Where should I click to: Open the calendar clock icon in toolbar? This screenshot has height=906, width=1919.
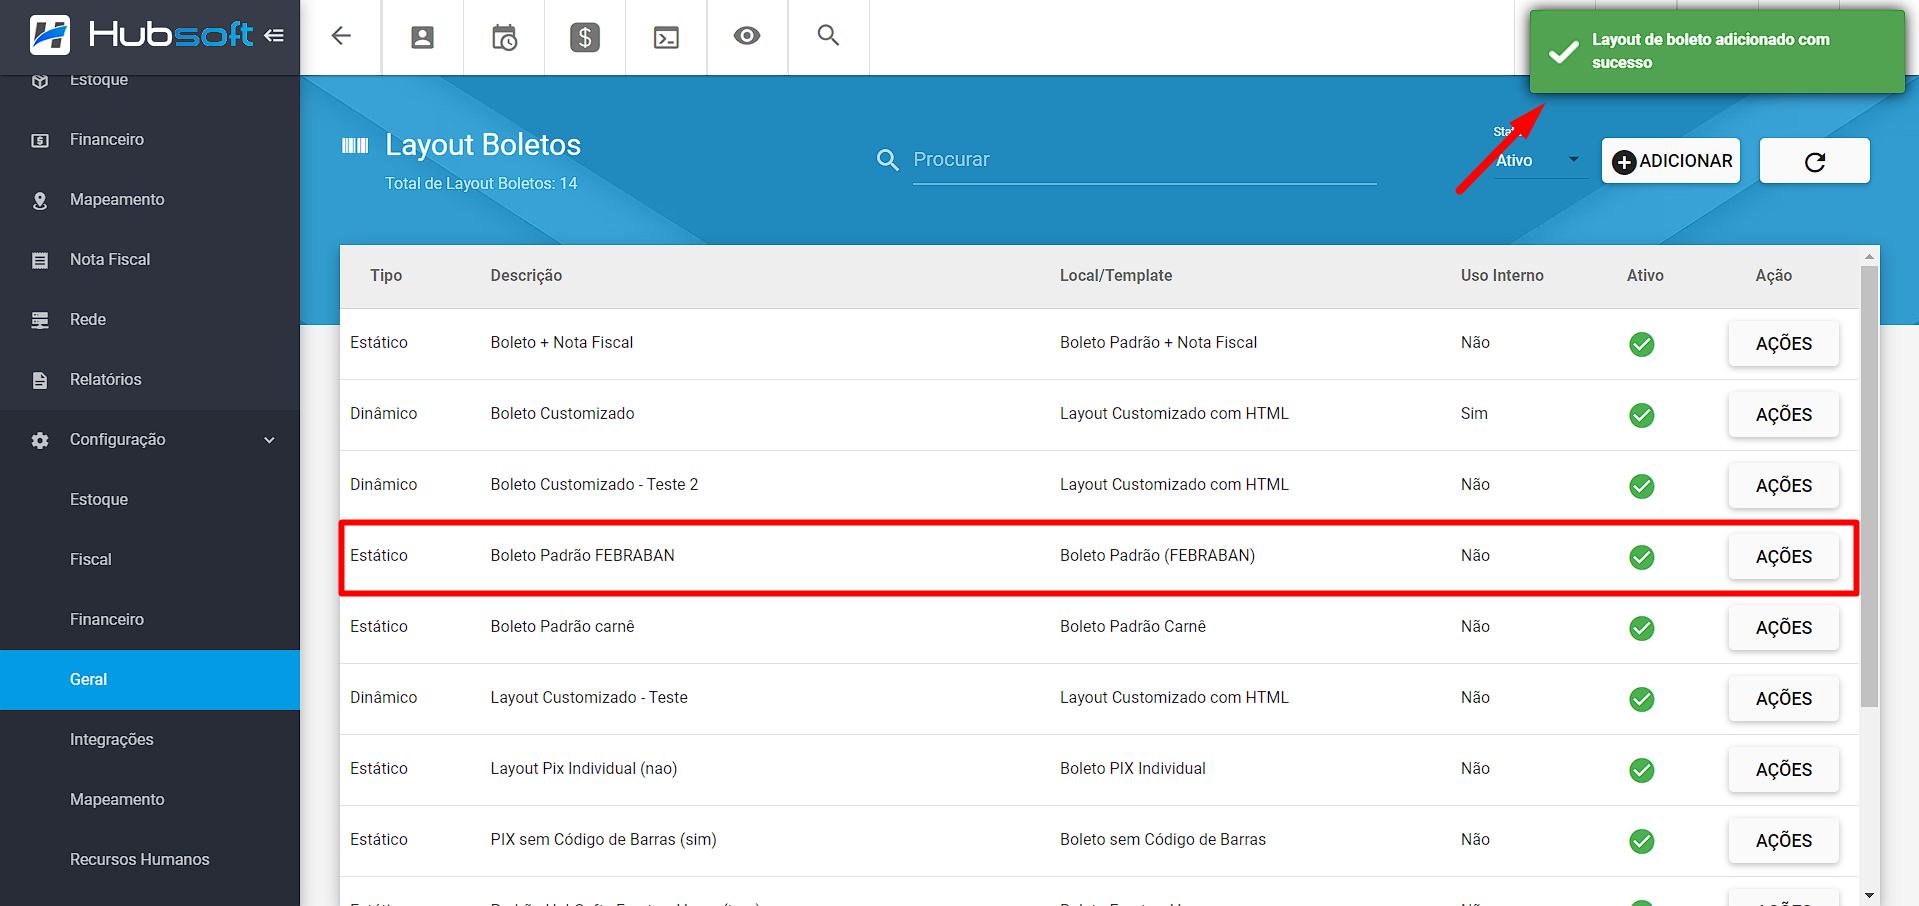pyautogui.click(x=504, y=38)
